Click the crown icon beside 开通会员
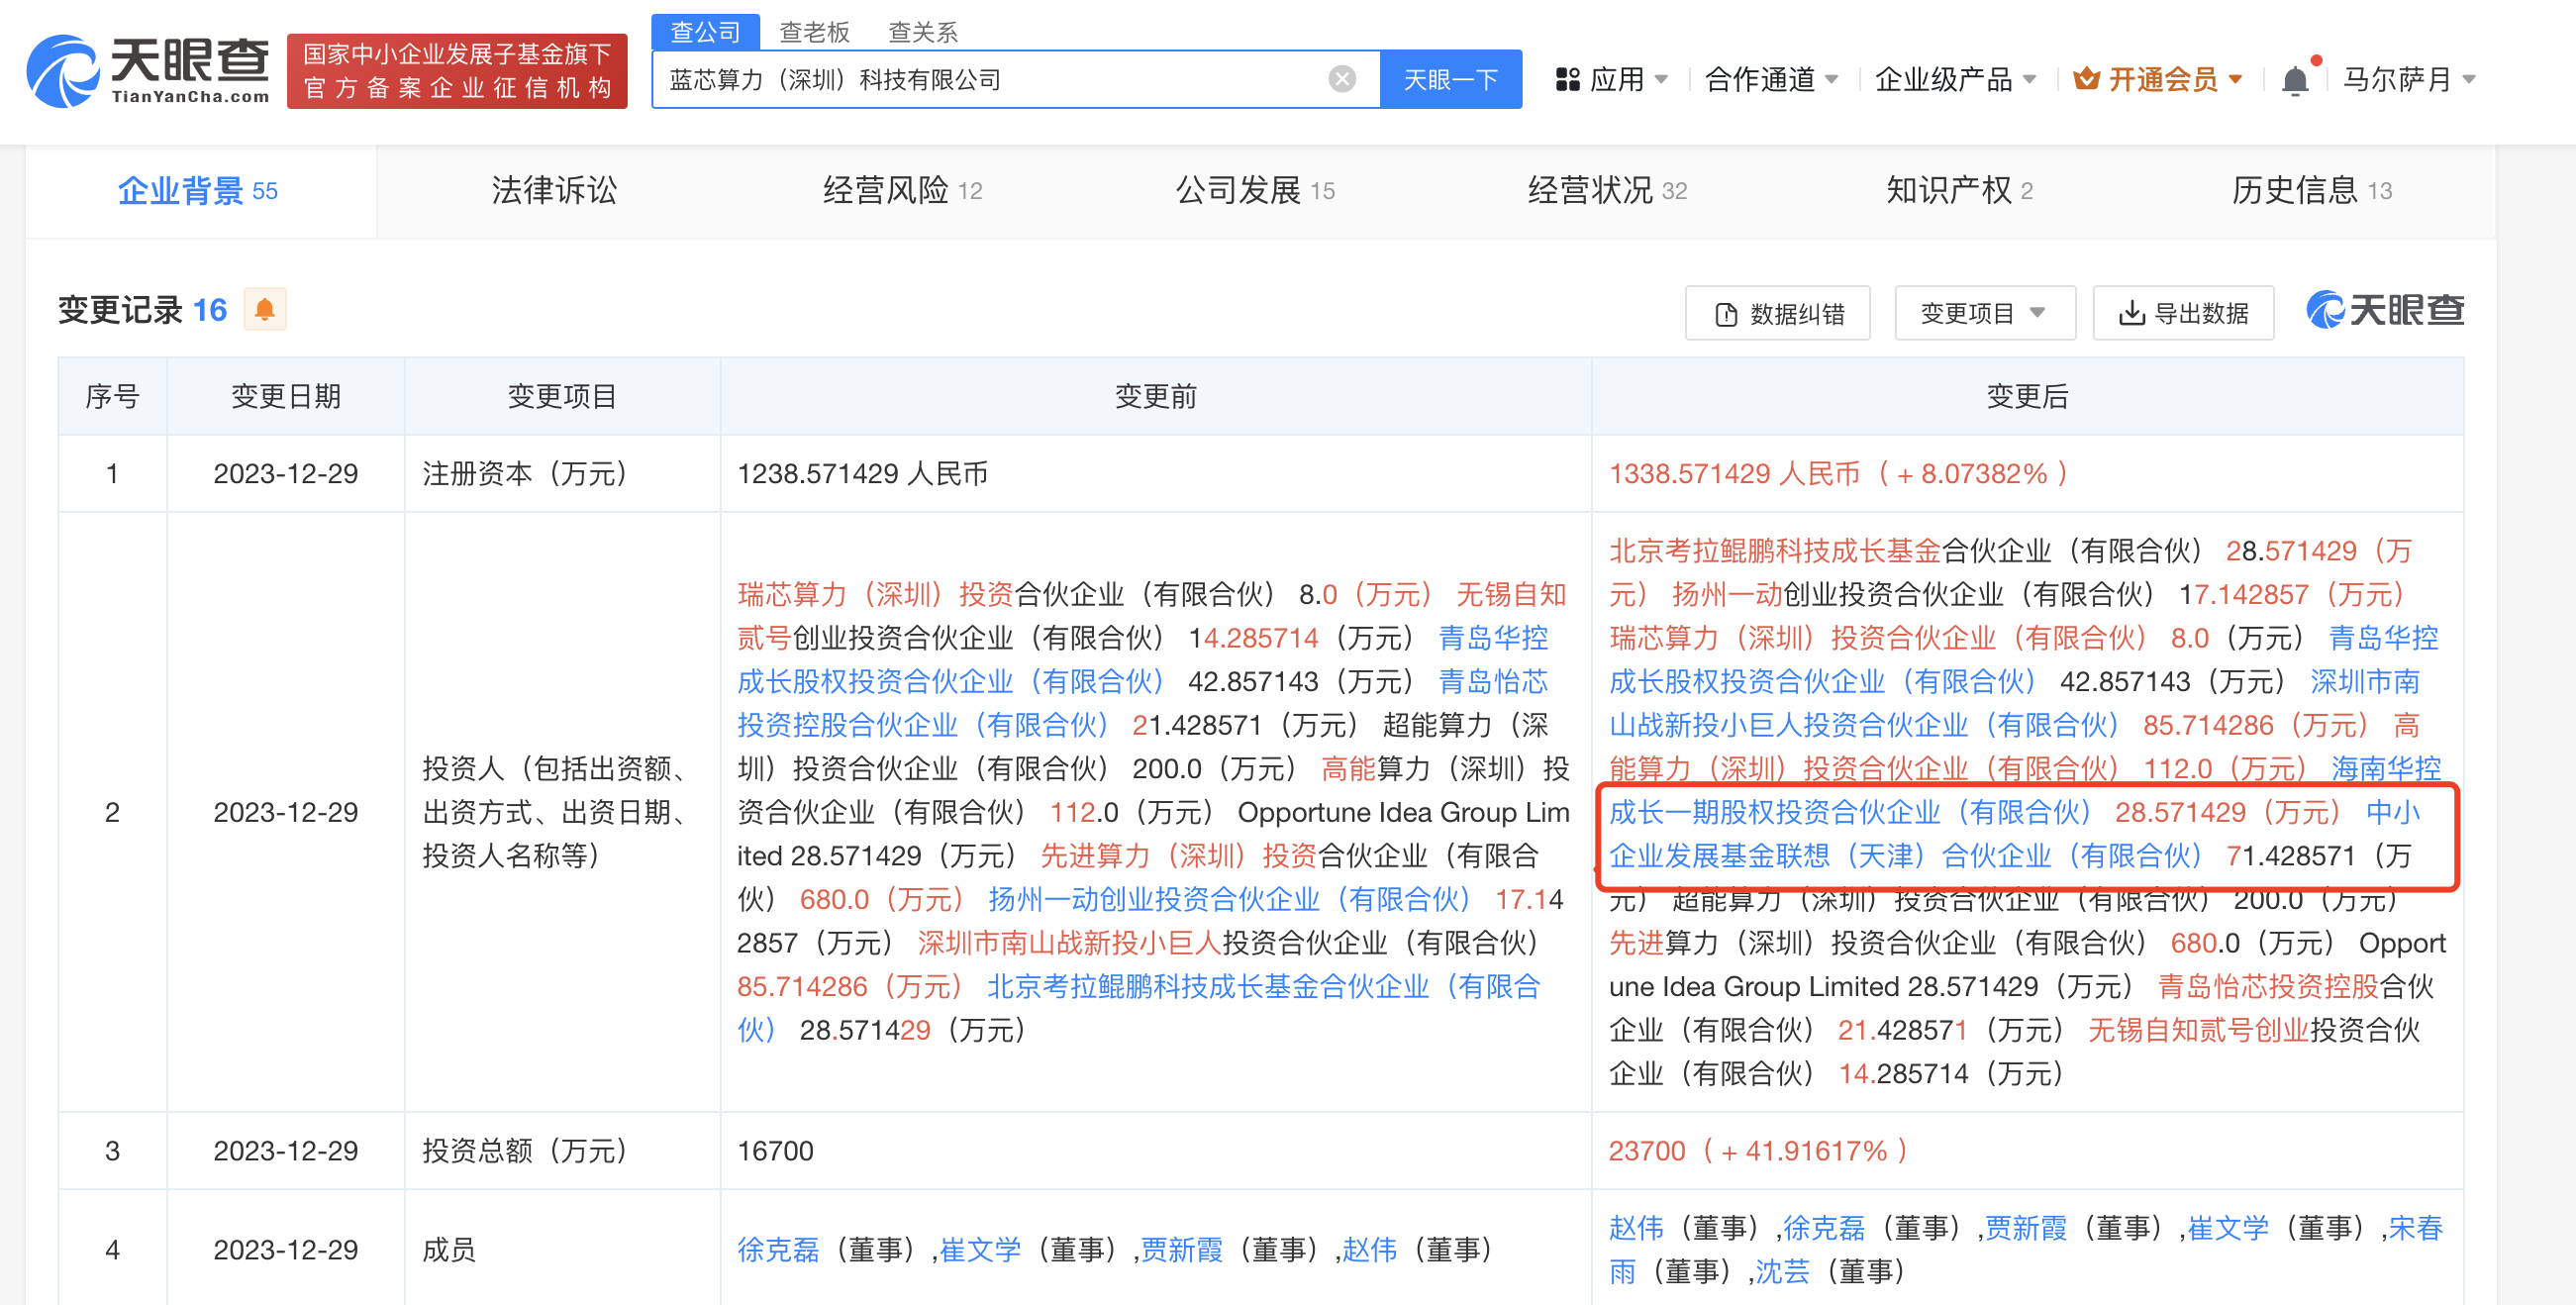This screenshot has height=1305, width=2576. click(2085, 79)
